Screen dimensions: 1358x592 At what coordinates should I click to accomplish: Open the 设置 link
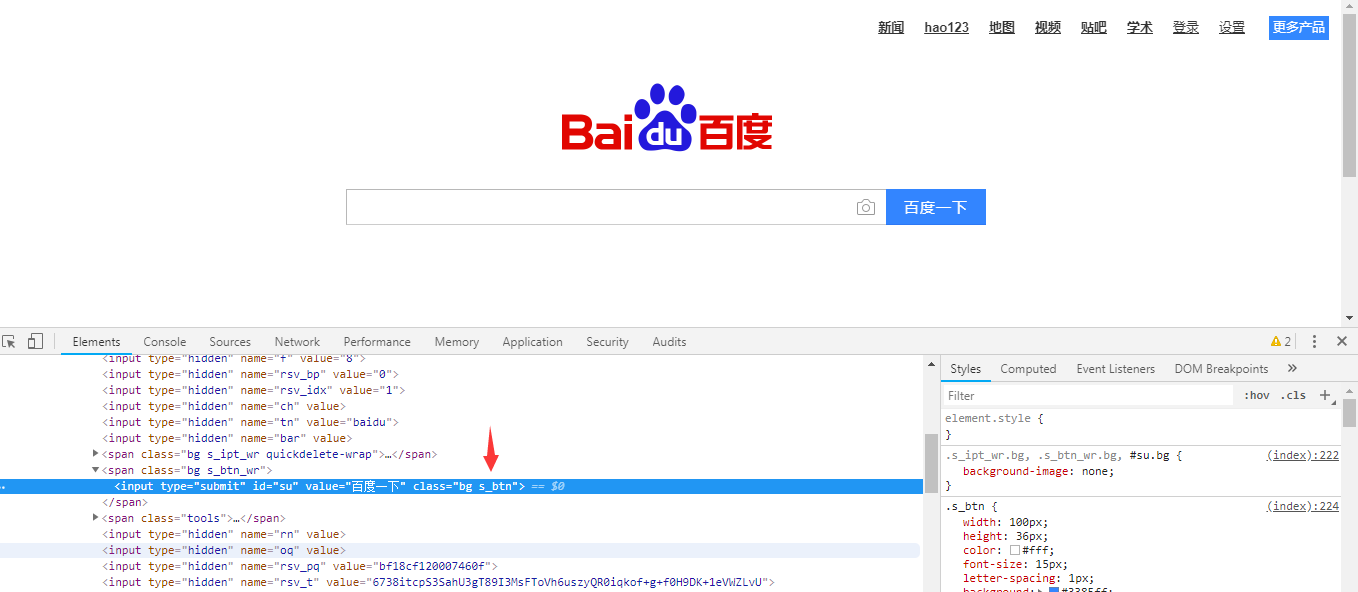pyautogui.click(x=1232, y=27)
